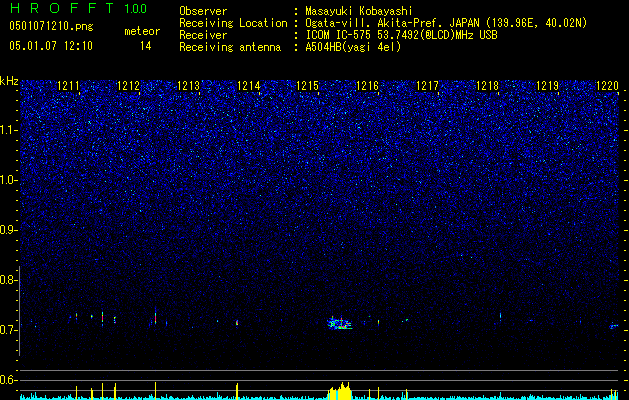The height and width of the screenshot is (400, 629).
Task: Click the wide yellow intensity peak below 1215 echo
Action: [339, 391]
